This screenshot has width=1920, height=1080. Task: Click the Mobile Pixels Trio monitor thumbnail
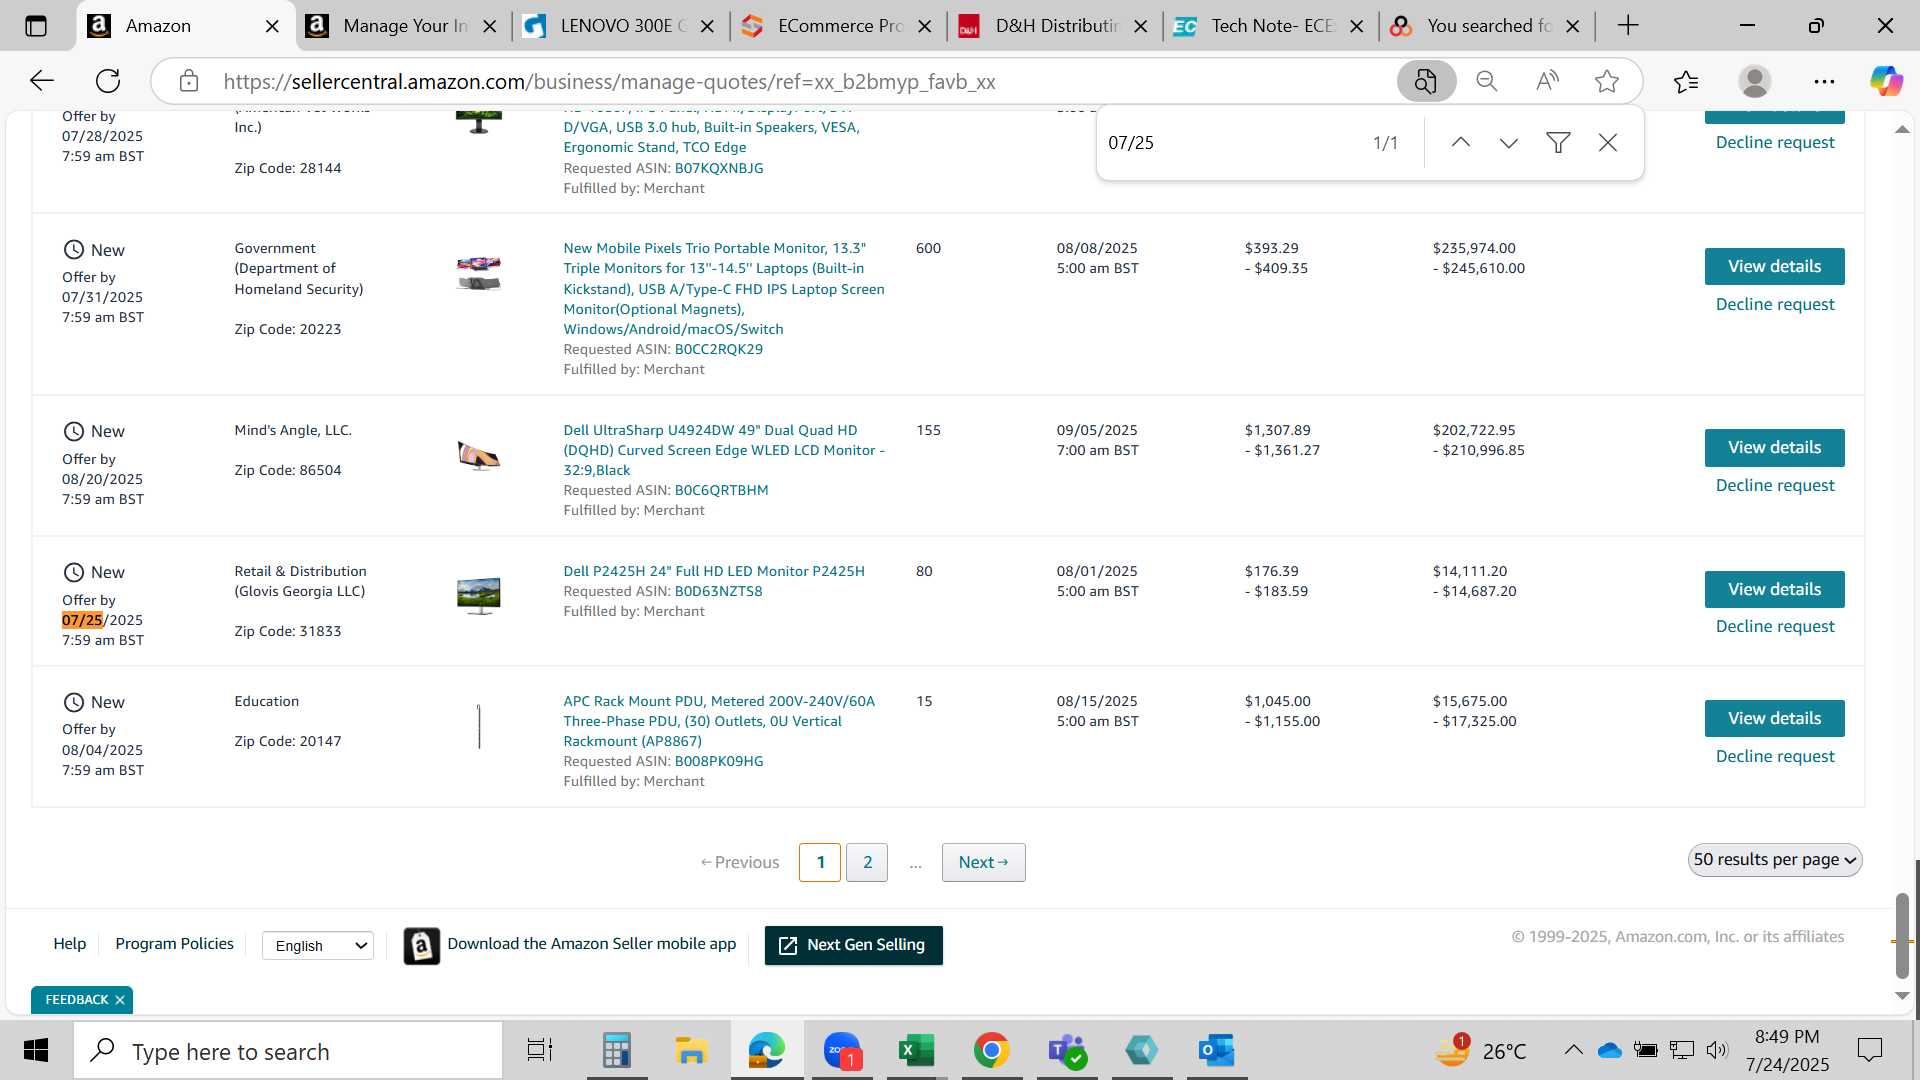click(478, 273)
